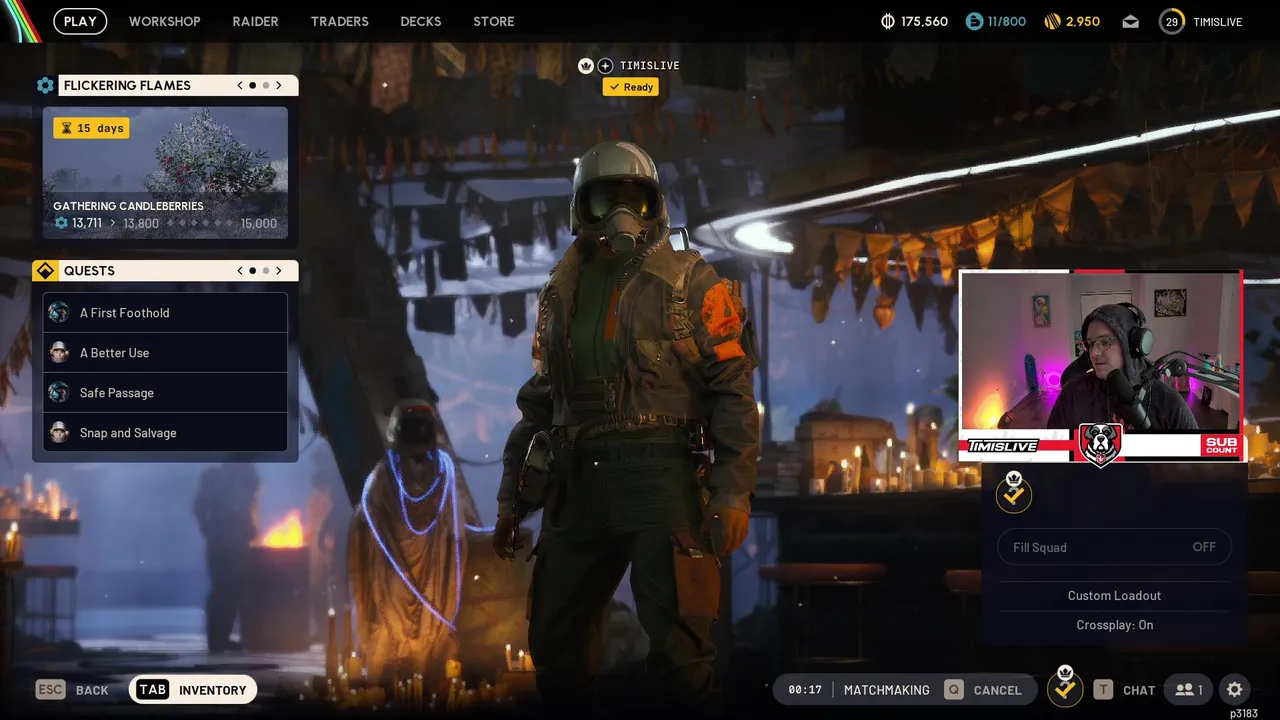Open the RAIDER tab
Viewport: 1280px width, 720px height.
click(255, 21)
